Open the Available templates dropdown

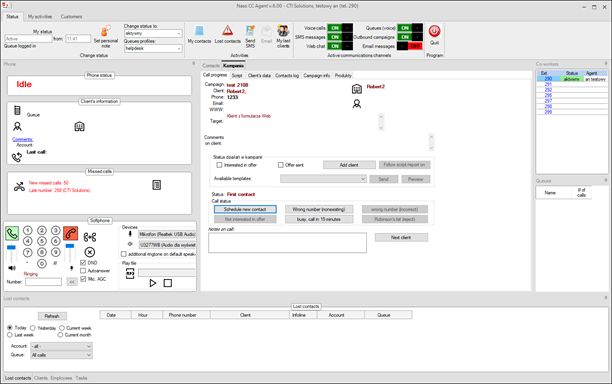pos(323,179)
